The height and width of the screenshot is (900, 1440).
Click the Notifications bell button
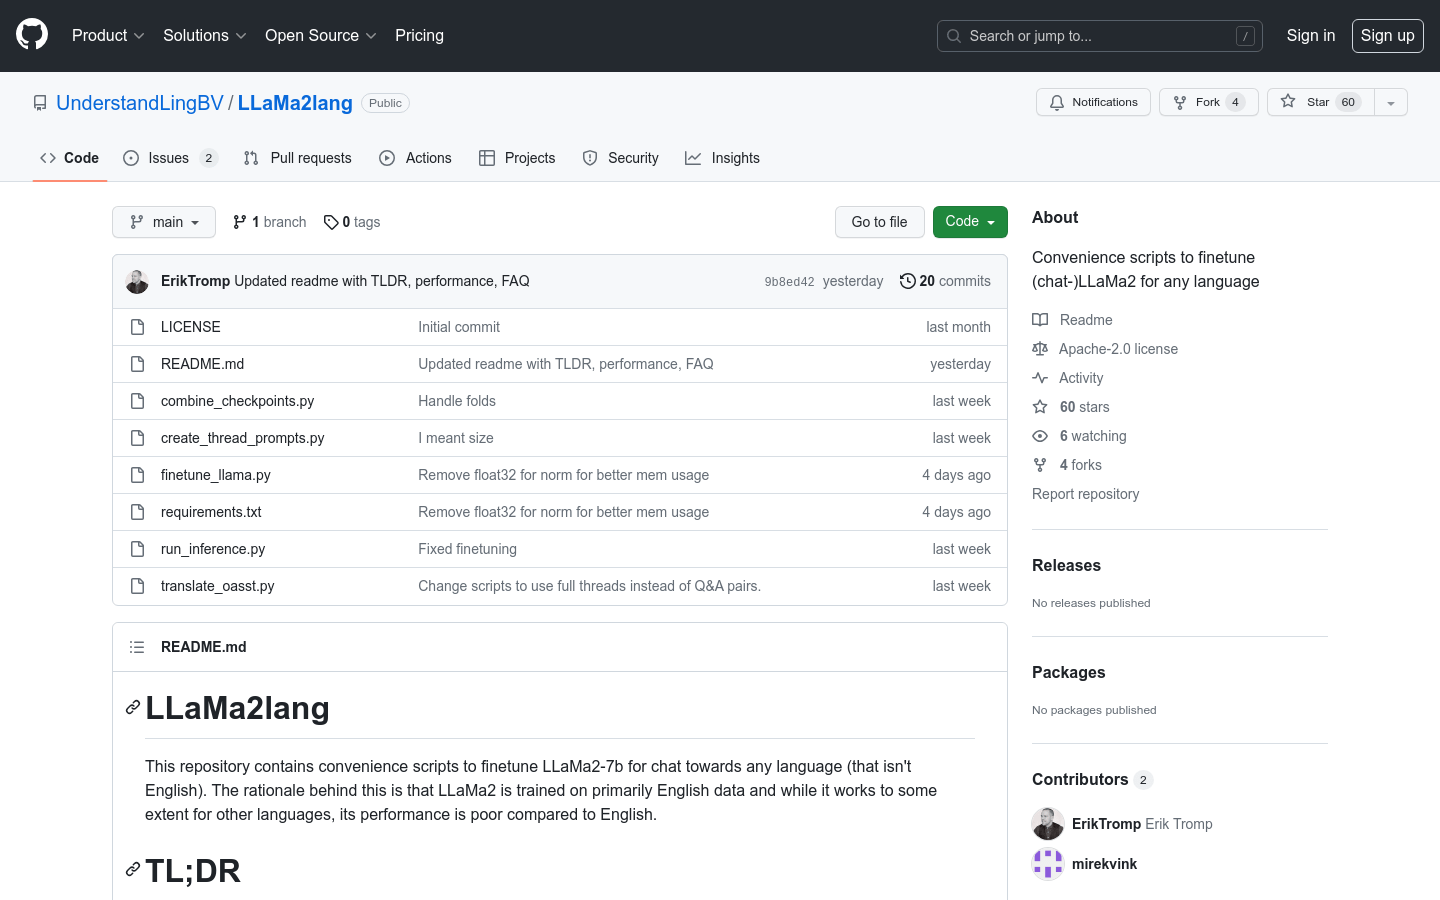[1093, 102]
